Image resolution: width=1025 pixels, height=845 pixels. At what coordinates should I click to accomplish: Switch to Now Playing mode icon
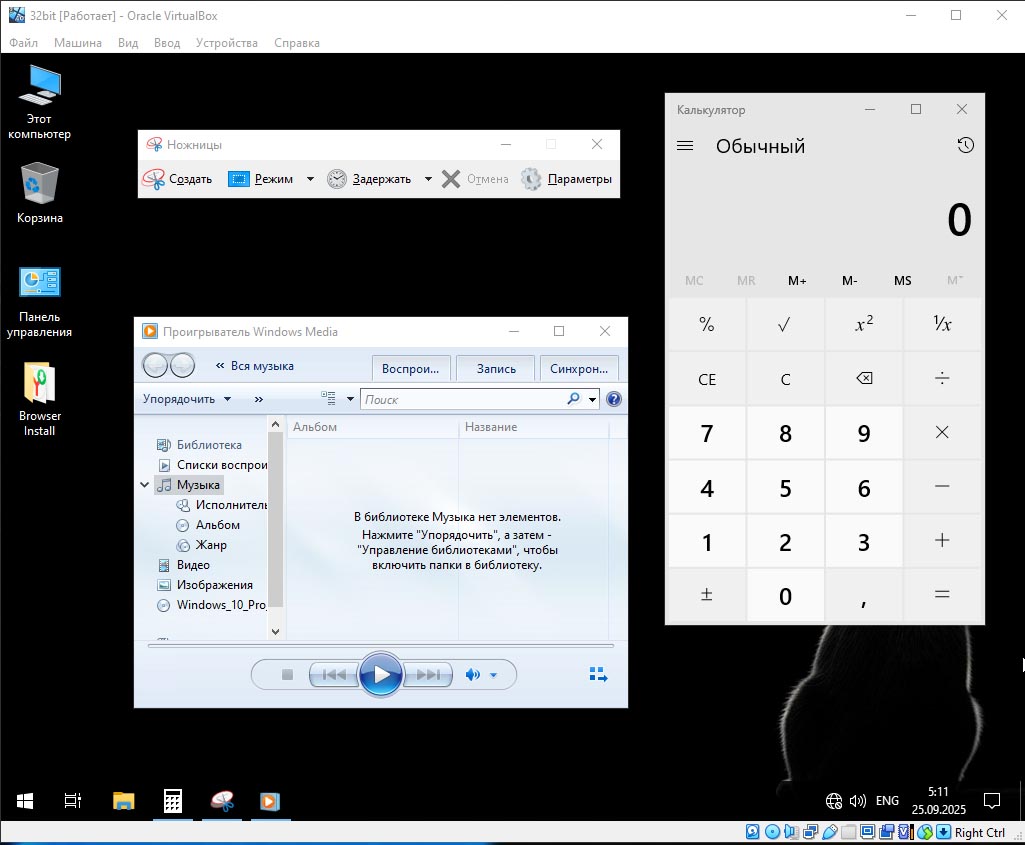click(x=598, y=674)
